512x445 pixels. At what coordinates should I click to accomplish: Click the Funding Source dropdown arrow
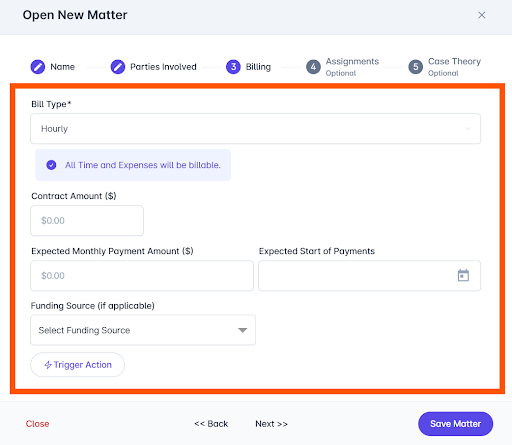pyautogui.click(x=243, y=330)
